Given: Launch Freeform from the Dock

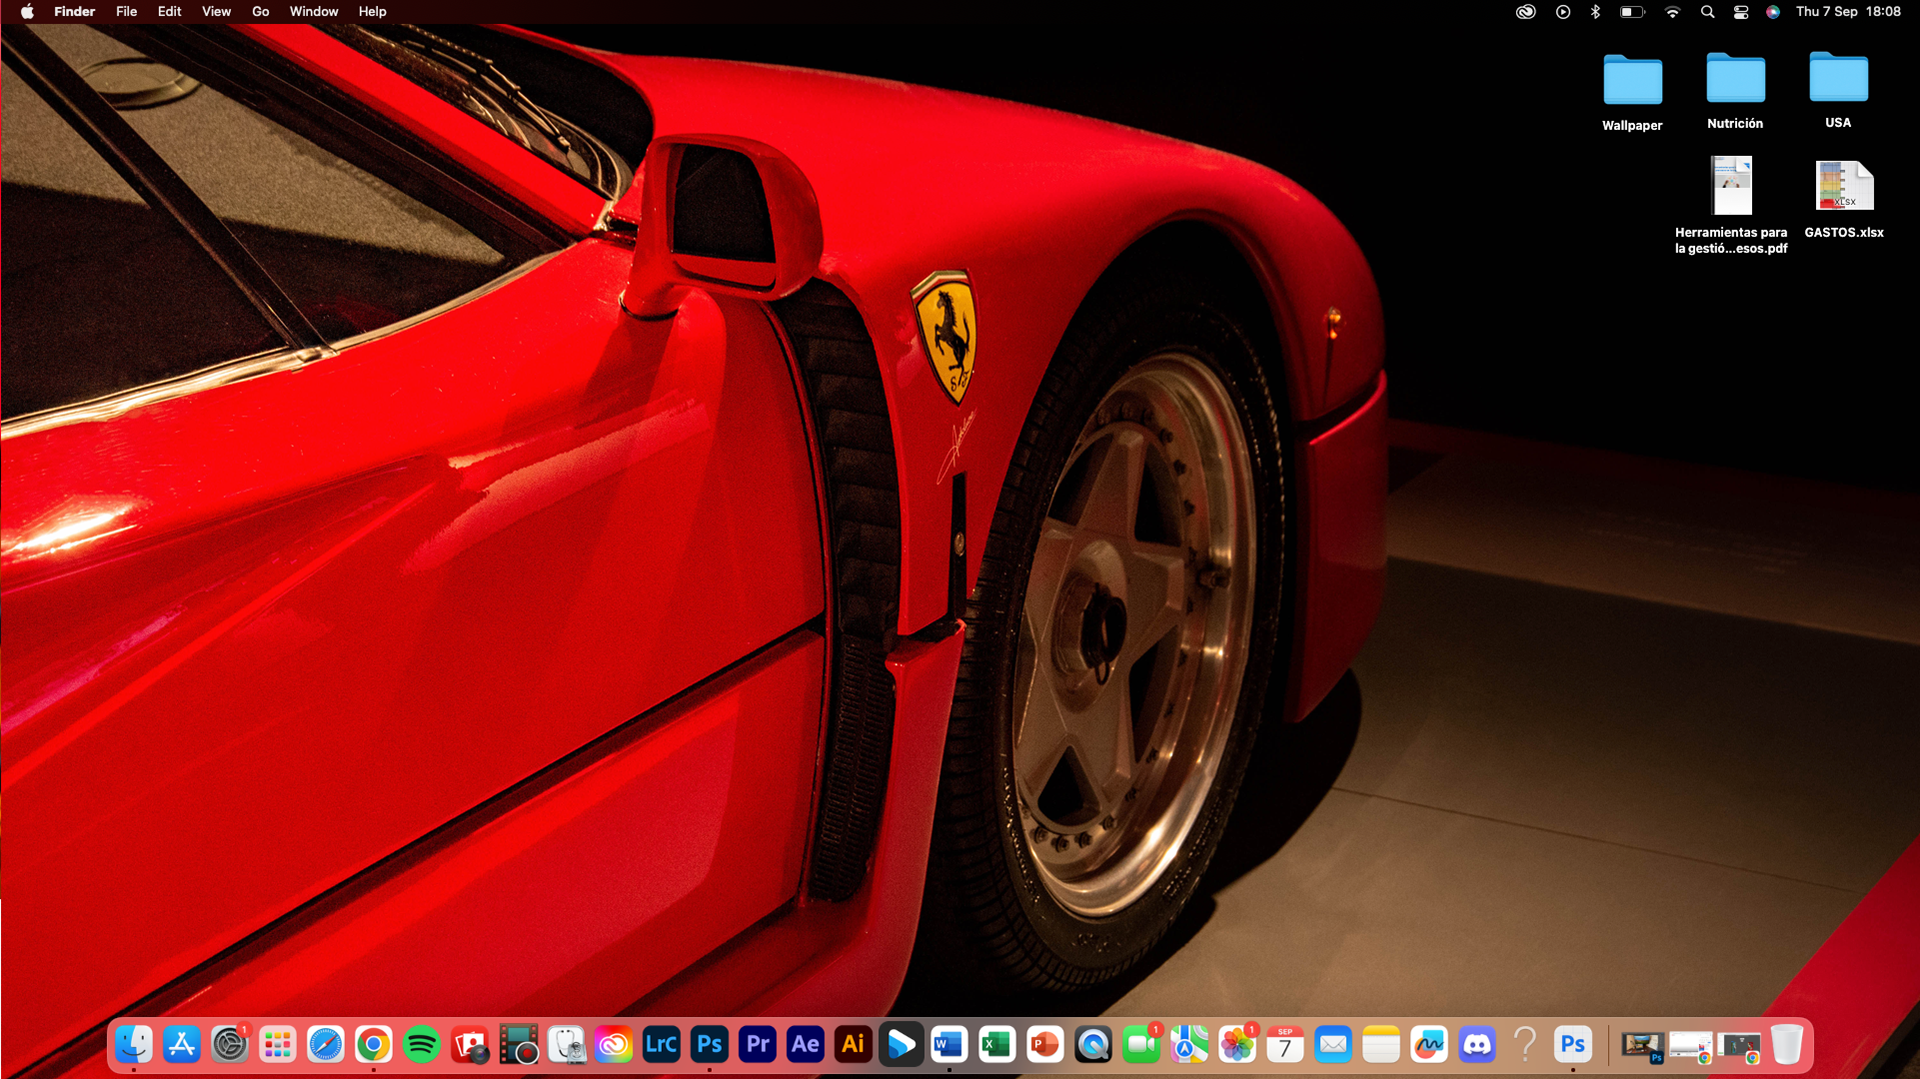Looking at the screenshot, I should pos(1430,1045).
